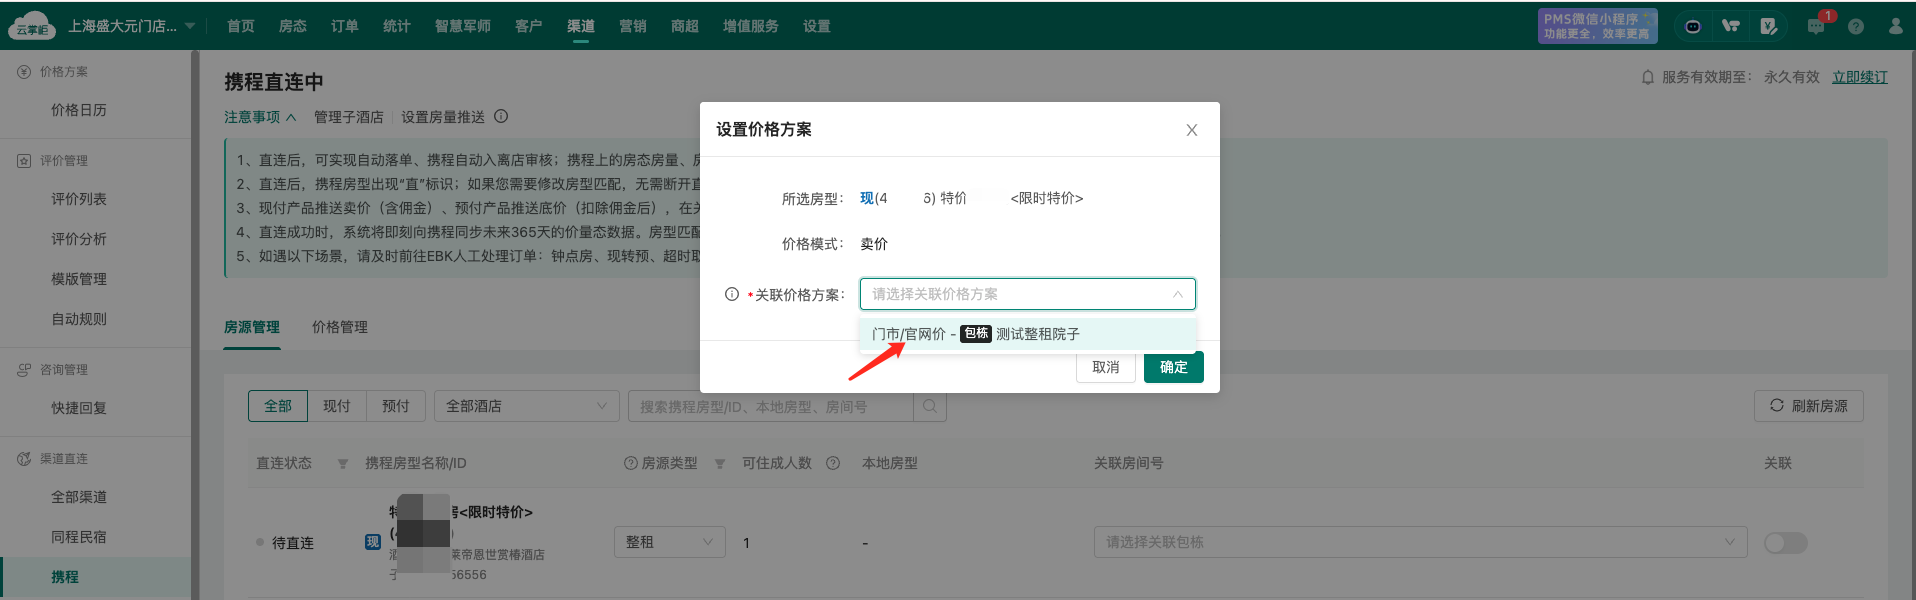The width and height of the screenshot is (1916, 600).
Task: Expand the 全部酒店 hotel dropdown
Action: [526, 406]
